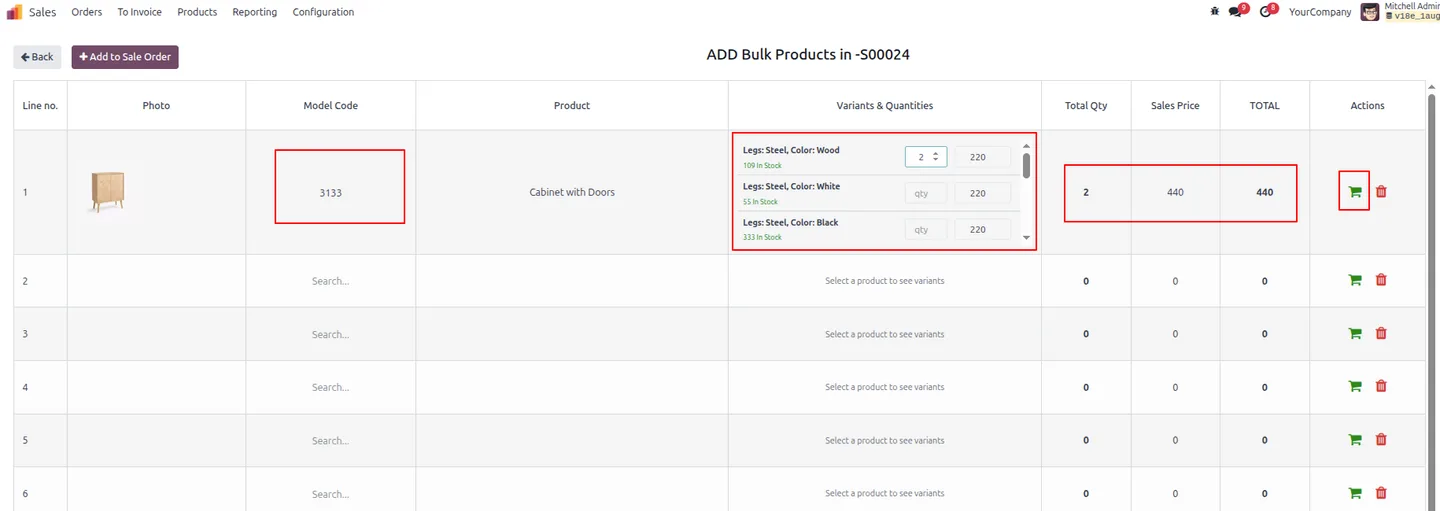Open Model Code search in line 4
The height and width of the screenshot is (511, 1440).
(x=330, y=387)
